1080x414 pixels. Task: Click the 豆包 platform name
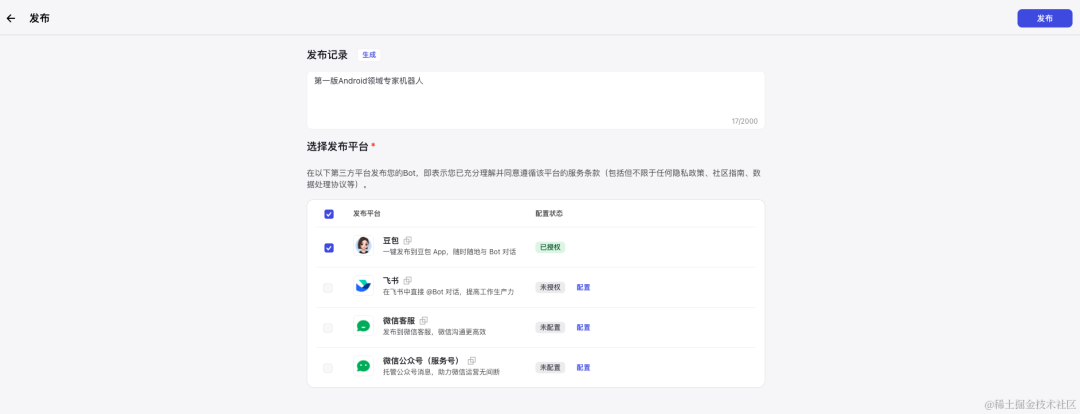(391, 240)
